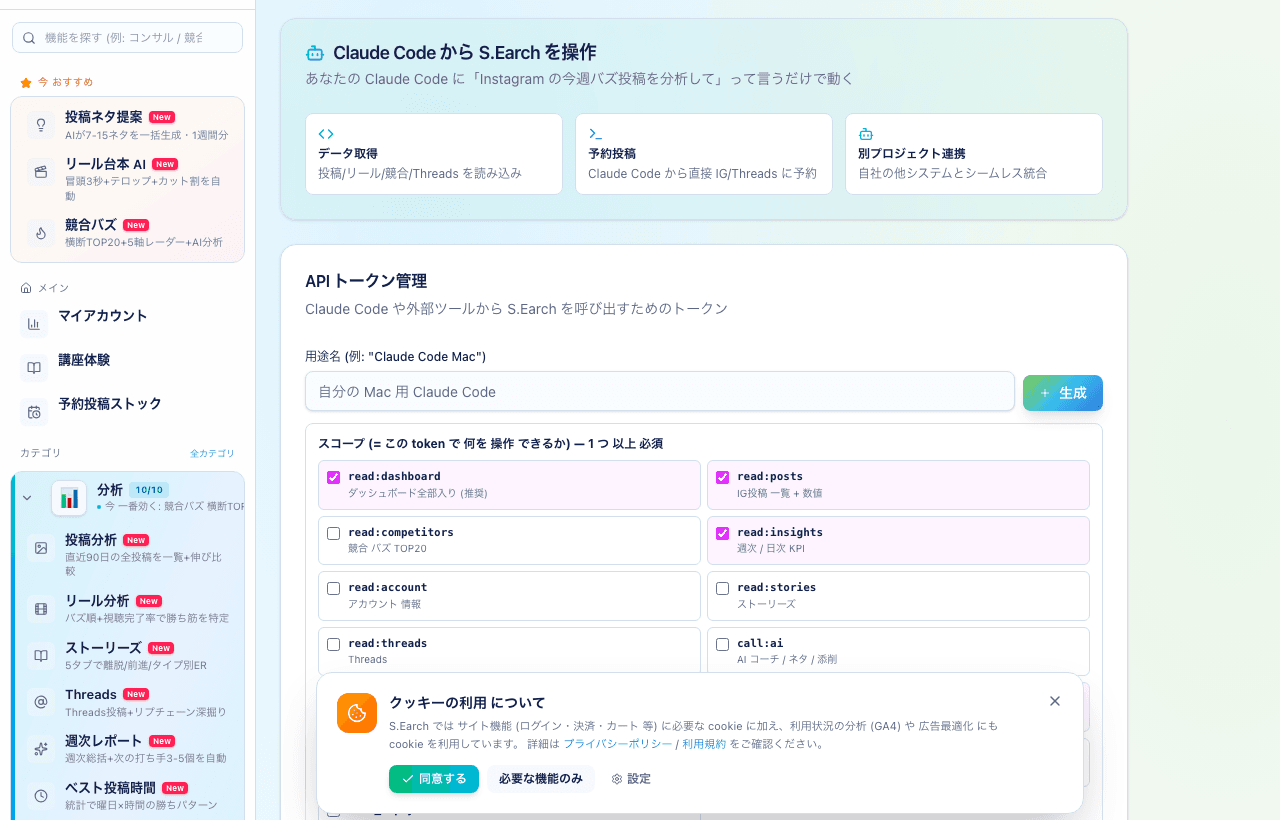Click the API トークン管理 heading
1280x820 pixels.
366,281
